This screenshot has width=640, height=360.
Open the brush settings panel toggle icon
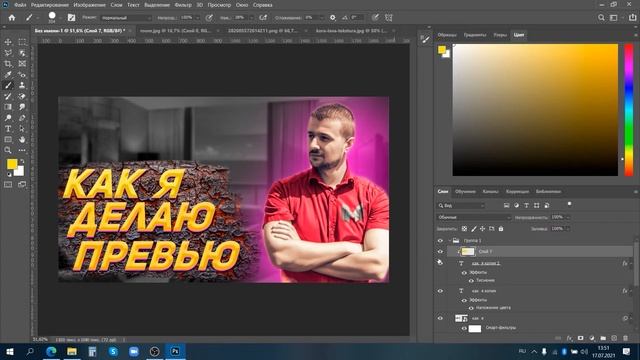click(x=71, y=18)
